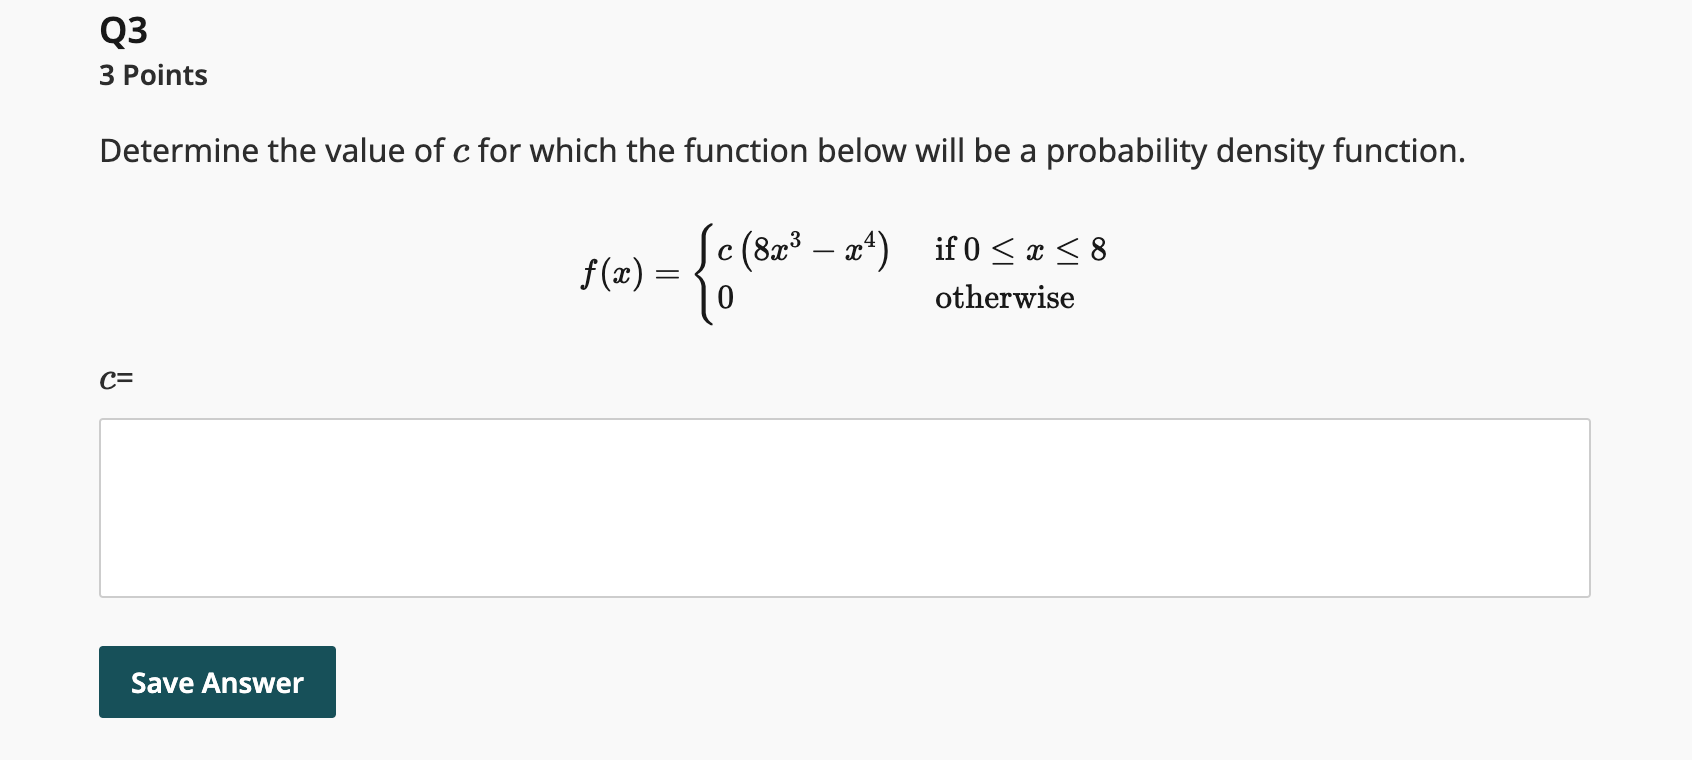This screenshot has width=1692, height=760.
Task: Select the italic c in the question text
Action: click(x=461, y=151)
